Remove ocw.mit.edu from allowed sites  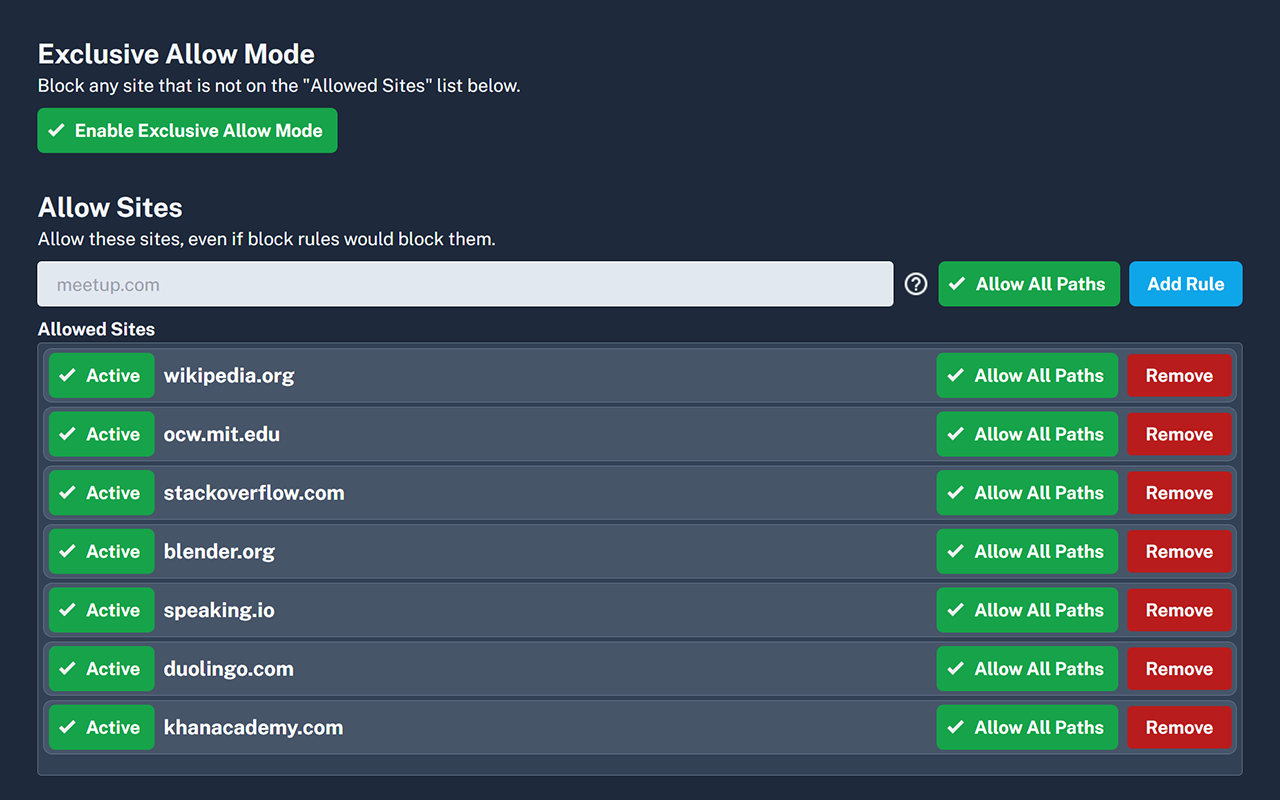click(x=1180, y=434)
